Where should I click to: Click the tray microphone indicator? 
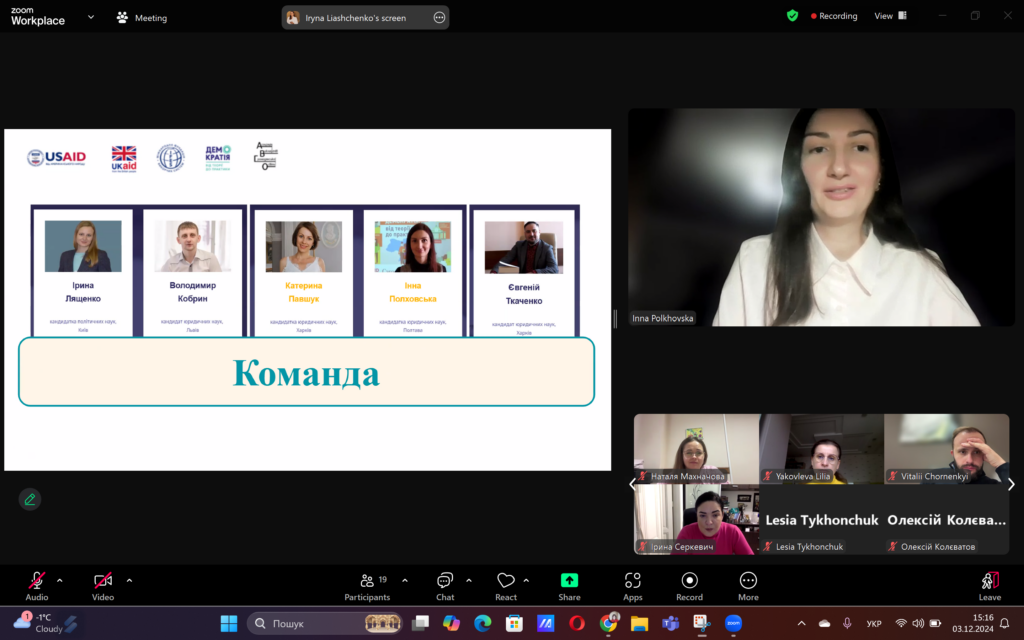pyautogui.click(x=847, y=624)
